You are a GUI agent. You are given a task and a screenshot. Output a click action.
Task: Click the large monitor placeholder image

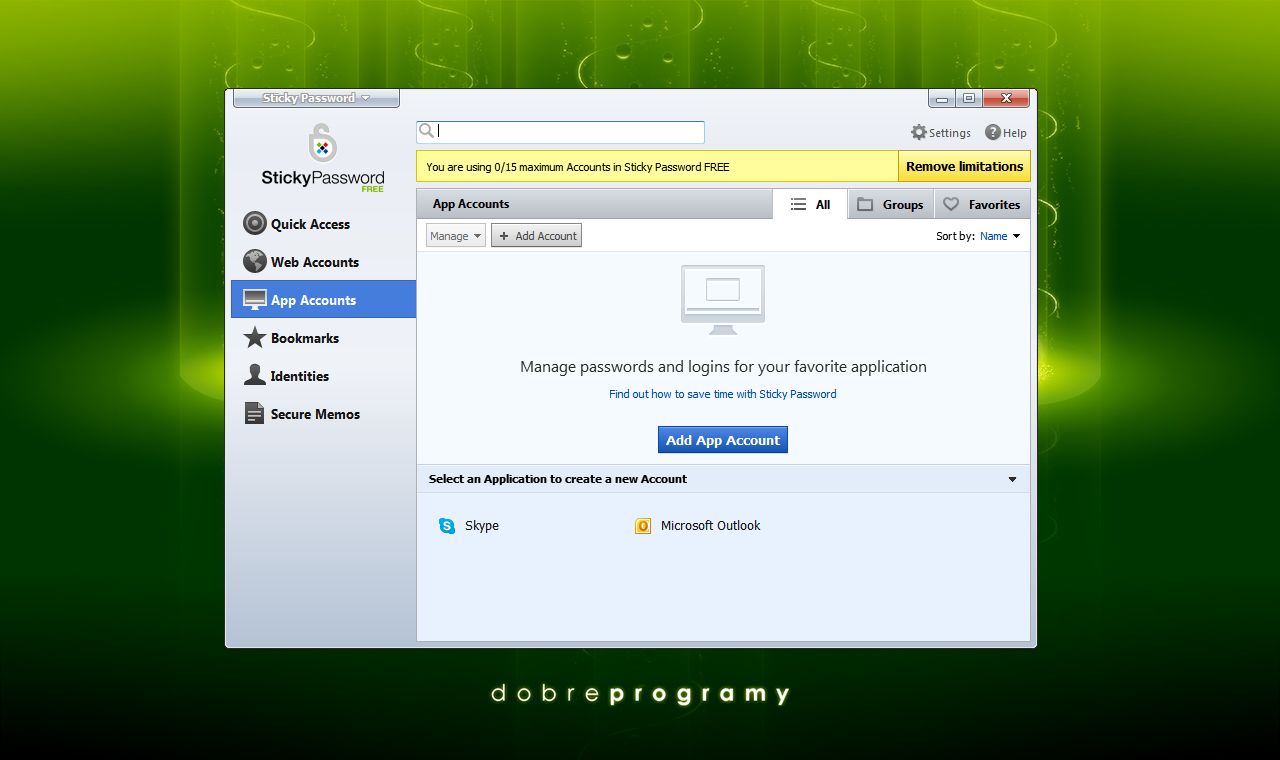(x=722, y=299)
